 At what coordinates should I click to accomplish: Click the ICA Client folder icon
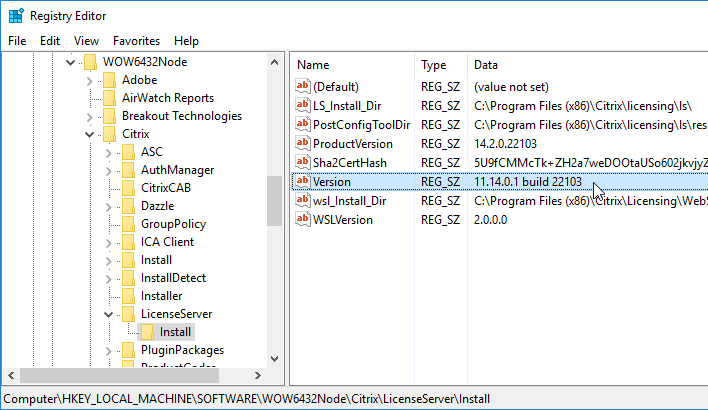coord(128,242)
